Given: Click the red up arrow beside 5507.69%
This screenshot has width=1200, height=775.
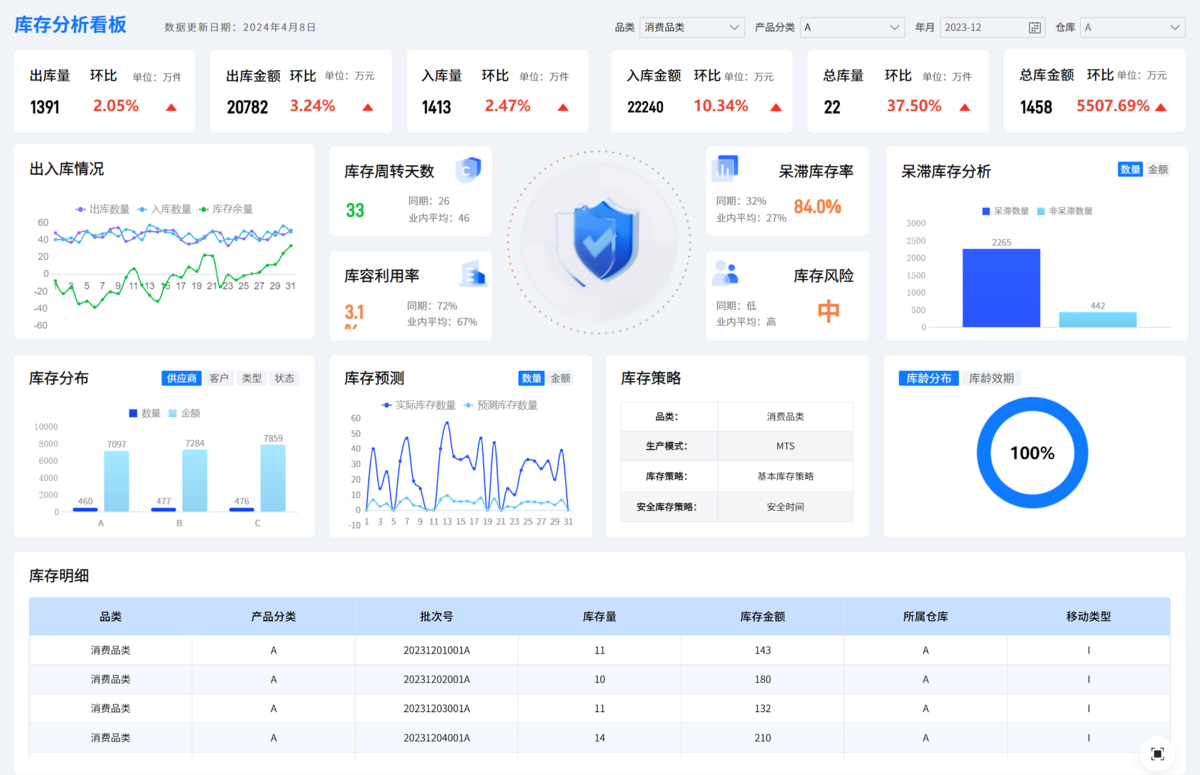Looking at the screenshot, I should pos(1161,107).
